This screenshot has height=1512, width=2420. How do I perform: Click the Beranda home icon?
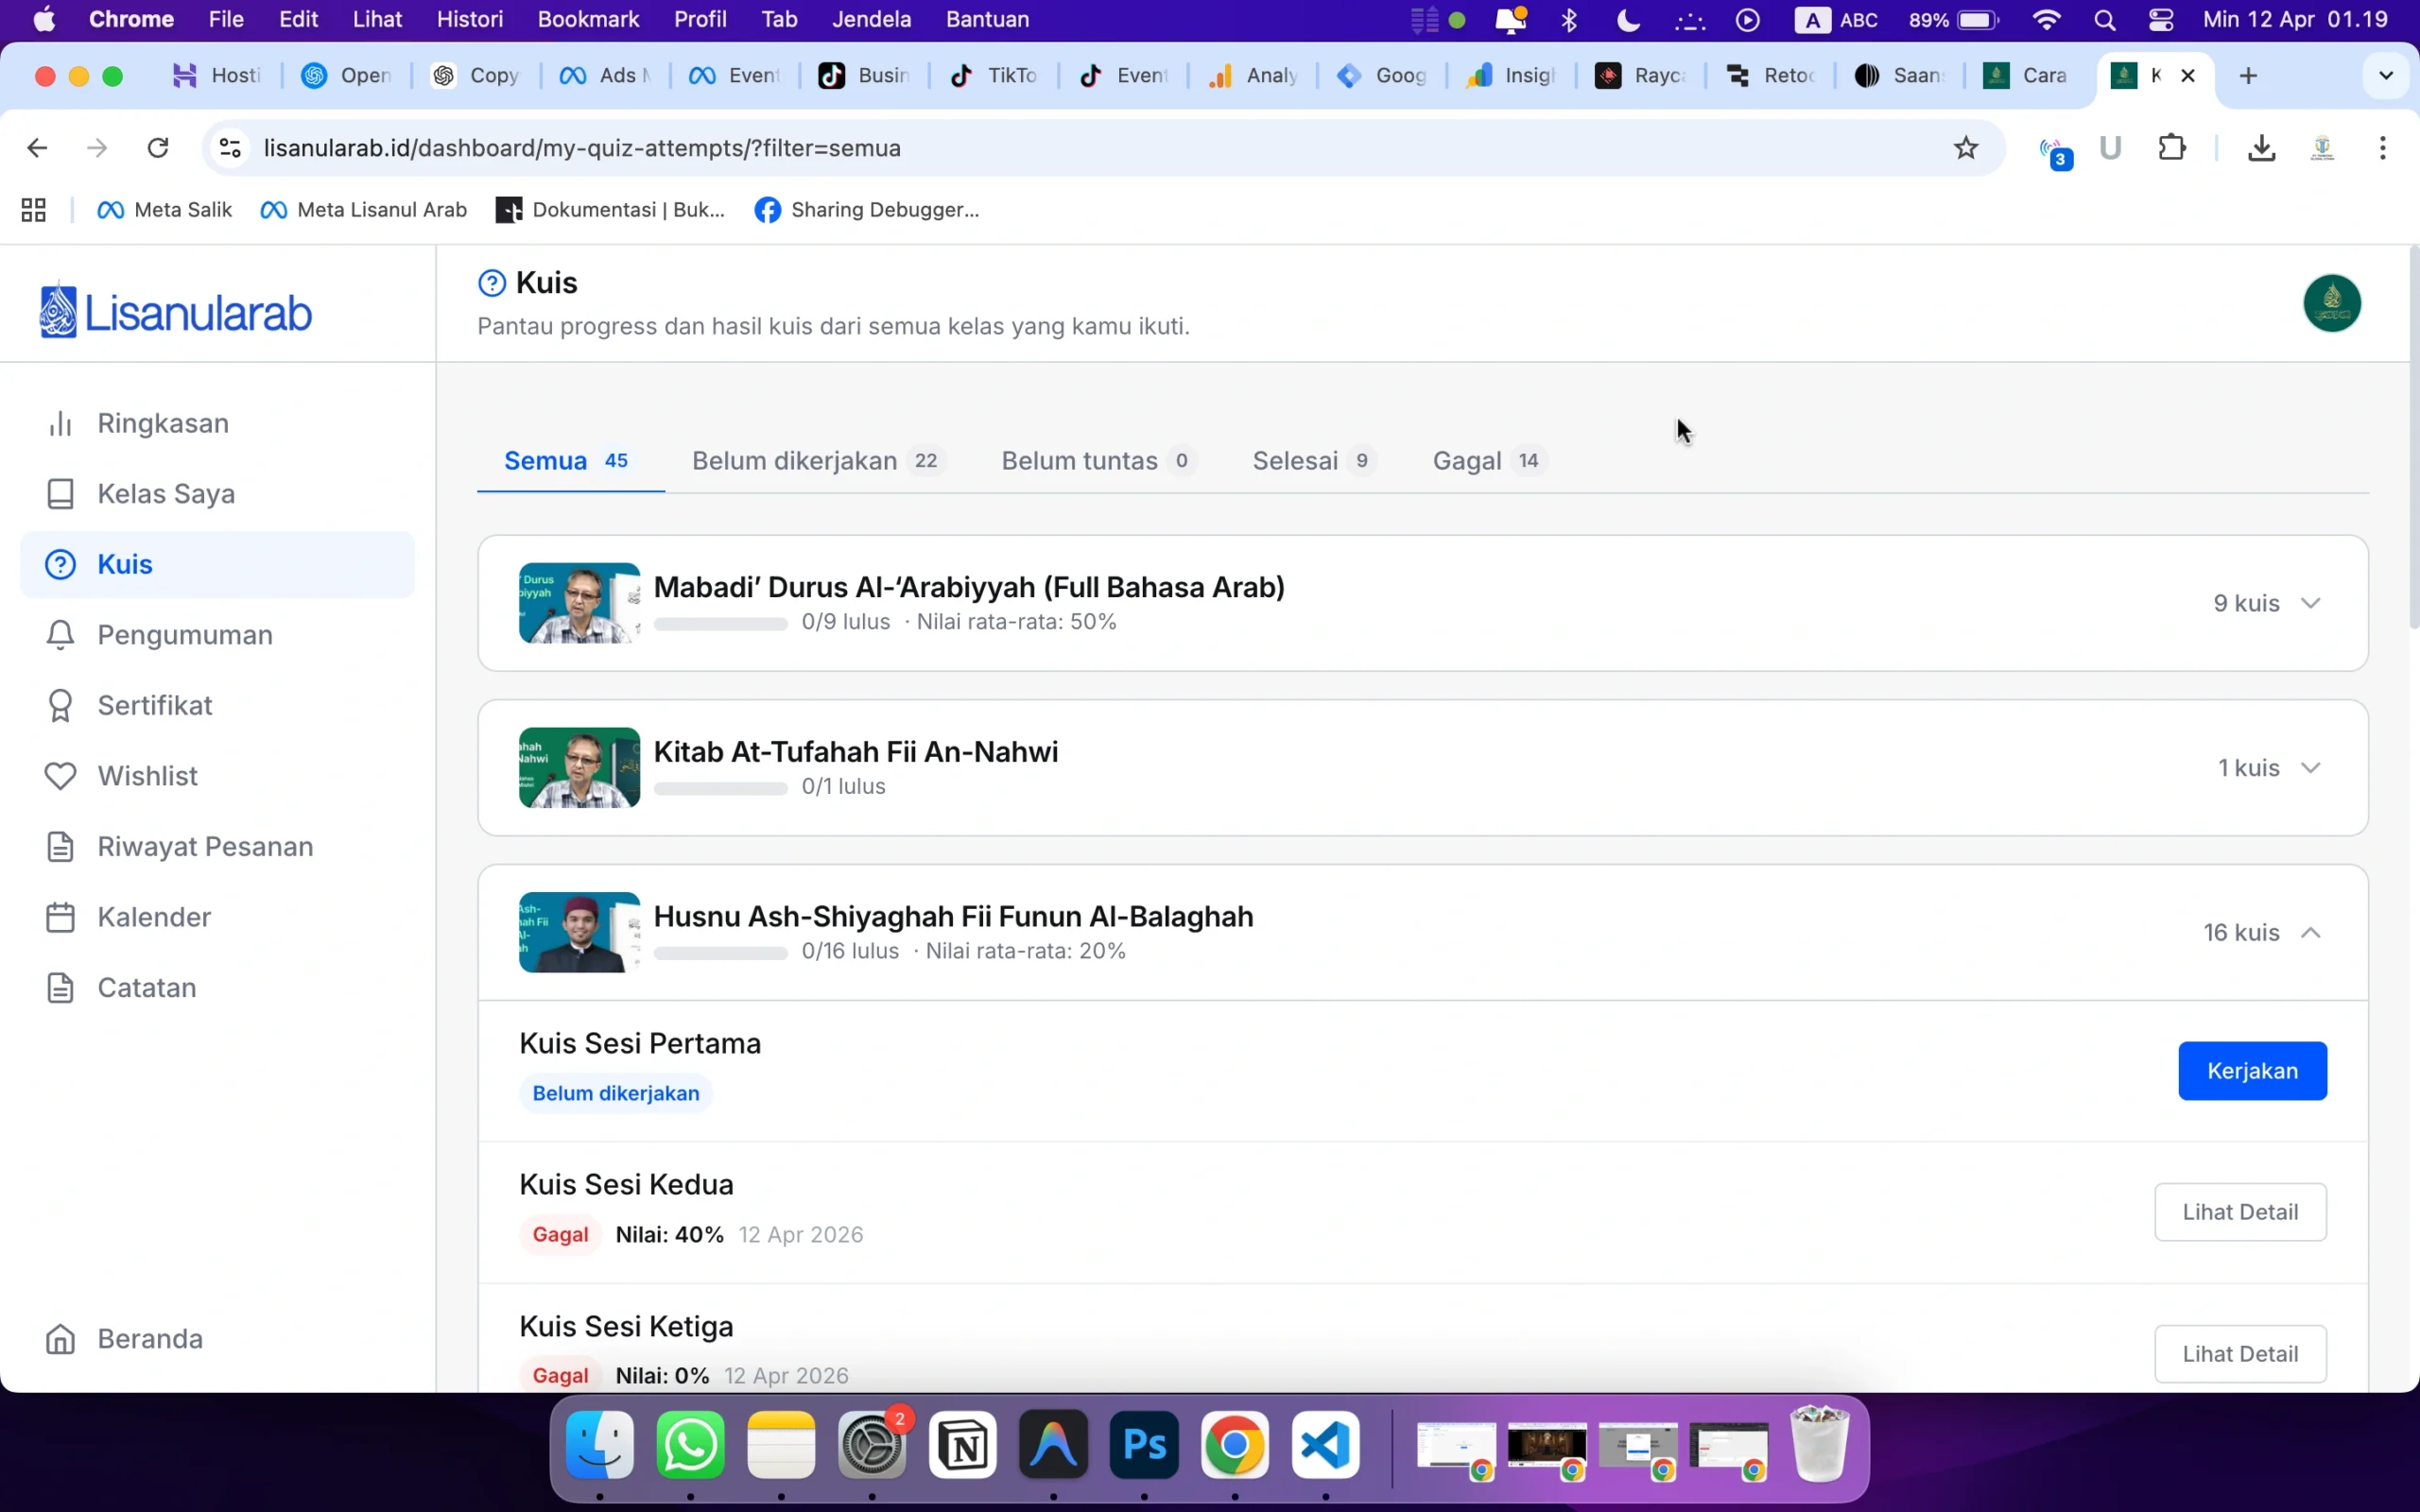[60, 1339]
